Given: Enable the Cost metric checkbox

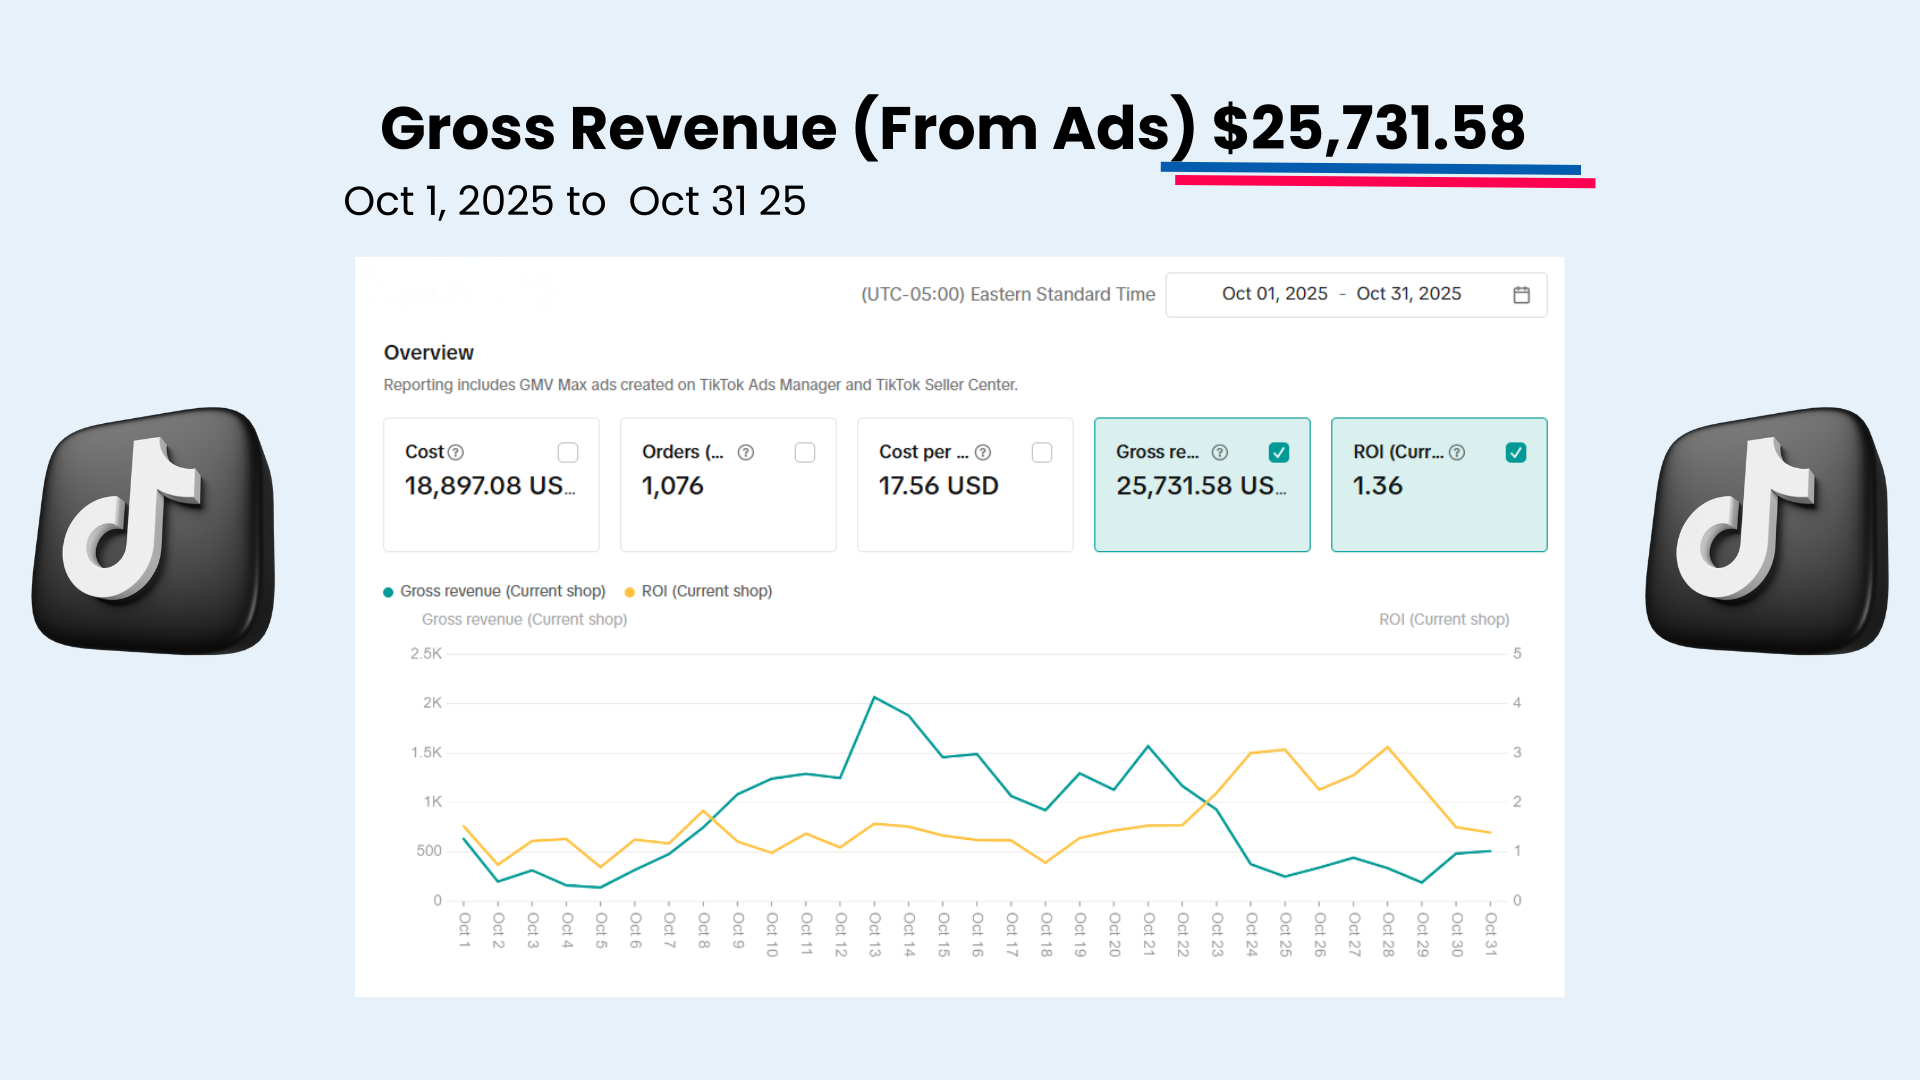Looking at the screenshot, I should click(568, 452).
